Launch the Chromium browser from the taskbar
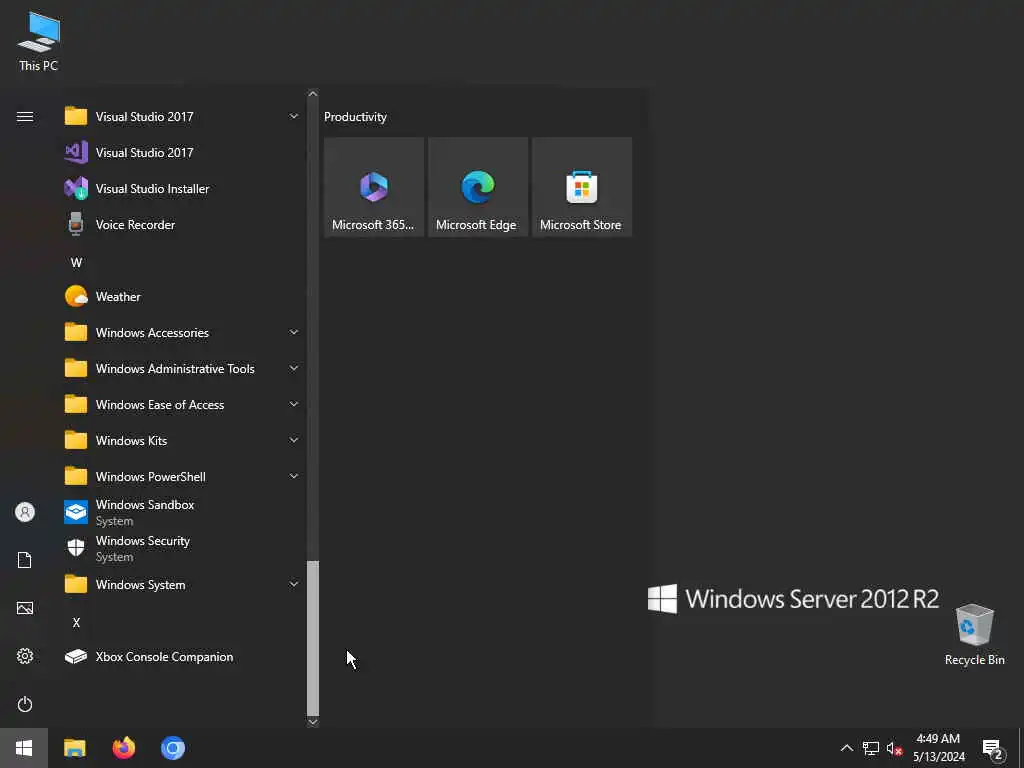 coord(173,748)
